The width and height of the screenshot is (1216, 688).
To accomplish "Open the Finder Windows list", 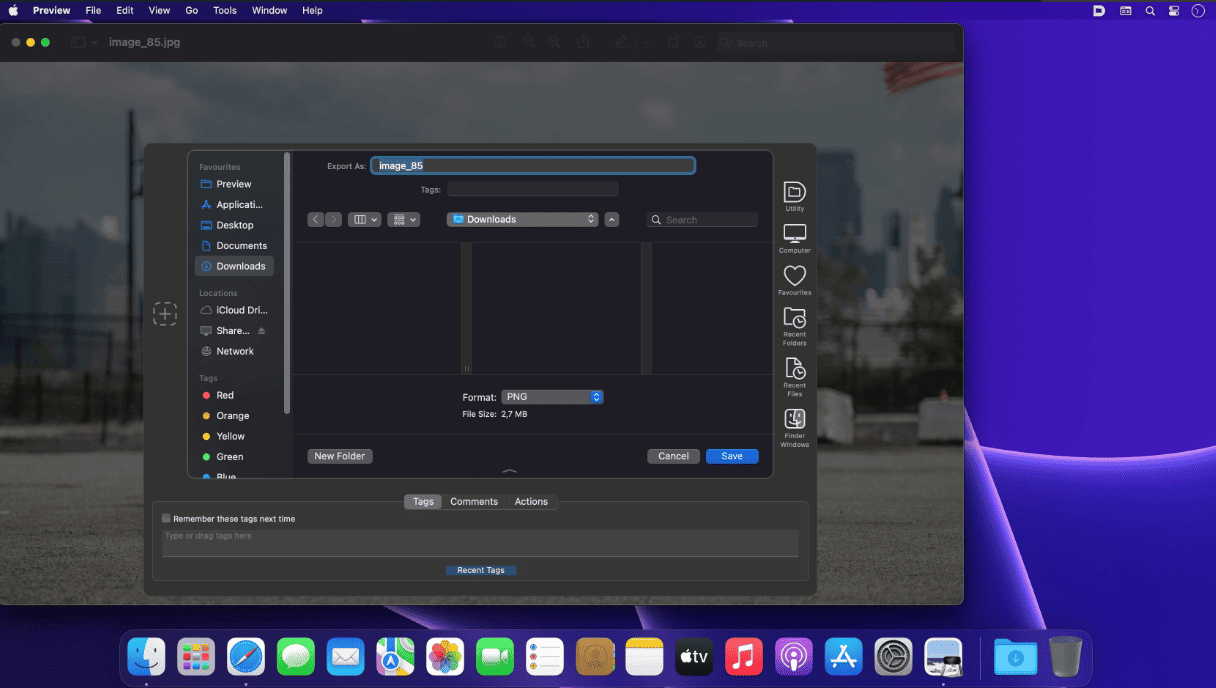I will pos(795,428).
